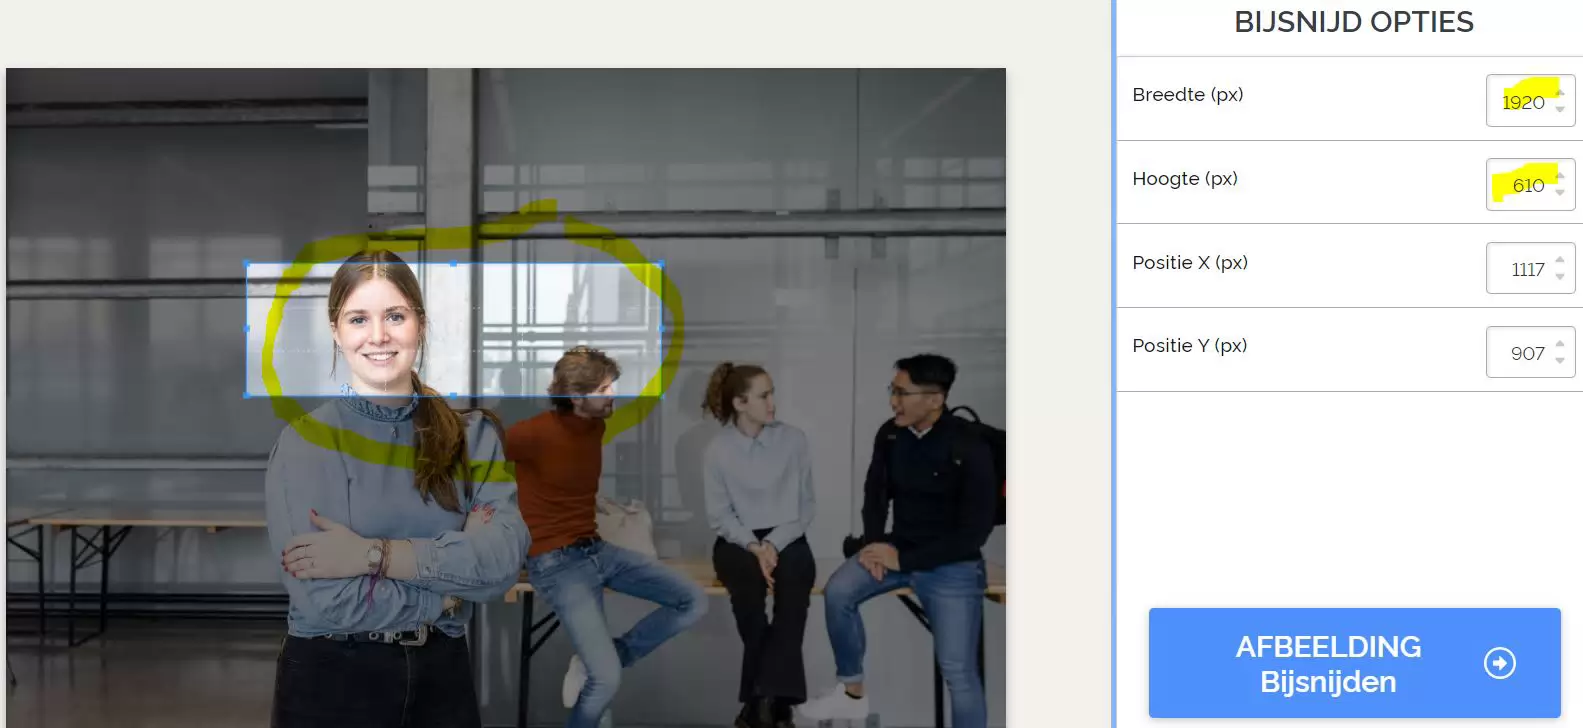Click right-middle edge handle of crop box
This screenshot has width=1583, height=728.
661,329
